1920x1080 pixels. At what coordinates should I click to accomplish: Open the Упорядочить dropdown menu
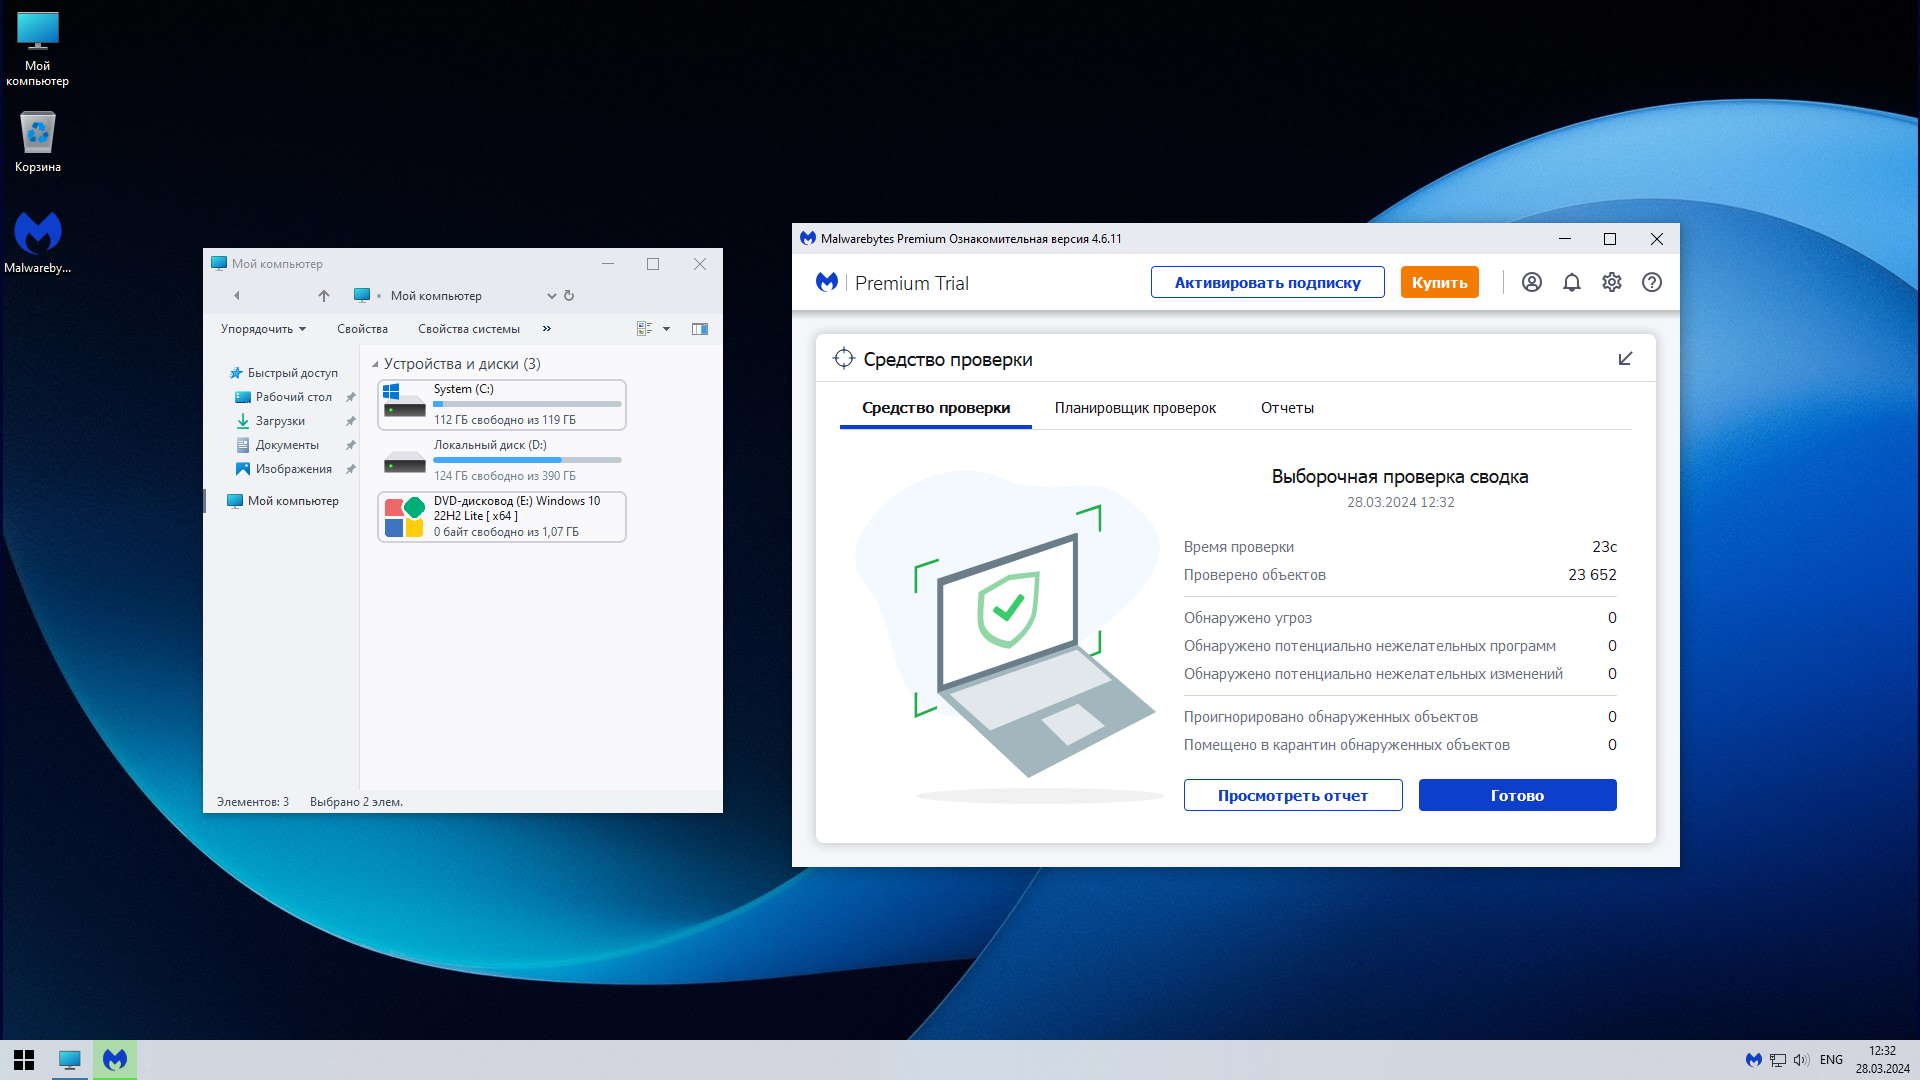(263, 329)
